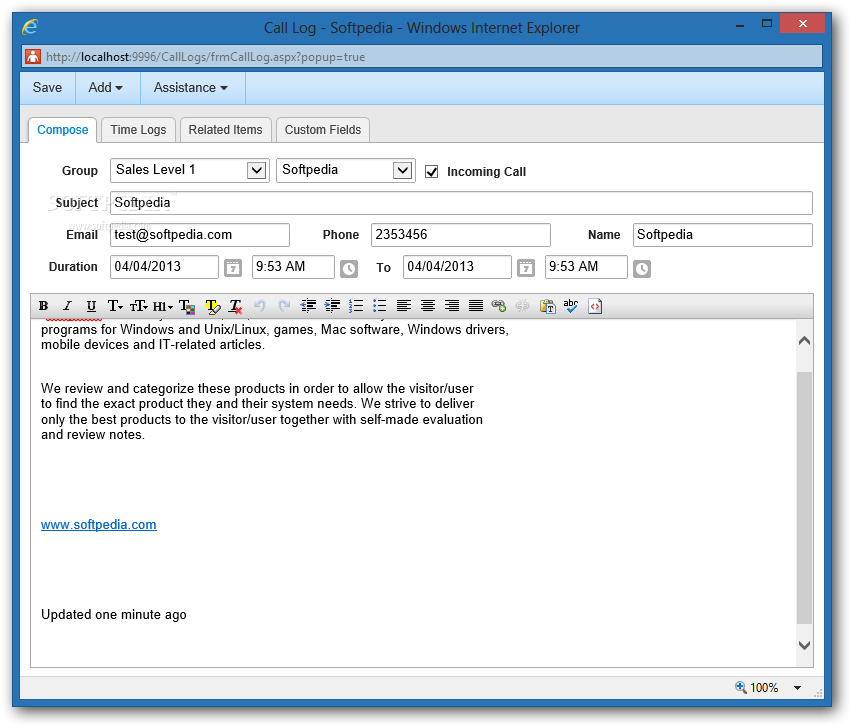Click the editor scroll down arrow
The height and width of the screenshot is (727, 852).
point(805,645)
